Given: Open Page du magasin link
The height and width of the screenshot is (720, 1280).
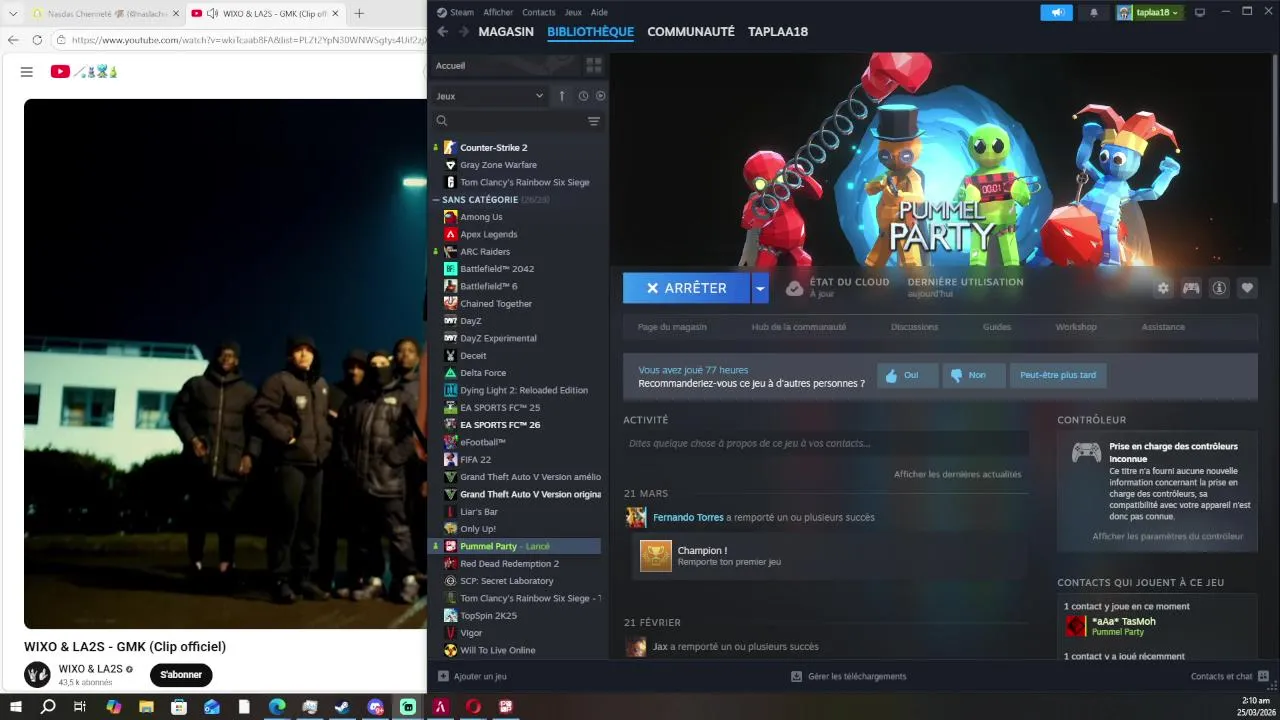Looking at the screenshot, I should [x=672, y=327].
